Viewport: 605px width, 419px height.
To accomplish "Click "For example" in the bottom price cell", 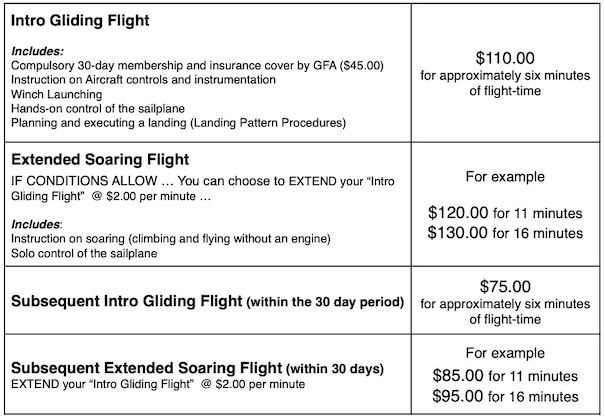I will point(504,354).
